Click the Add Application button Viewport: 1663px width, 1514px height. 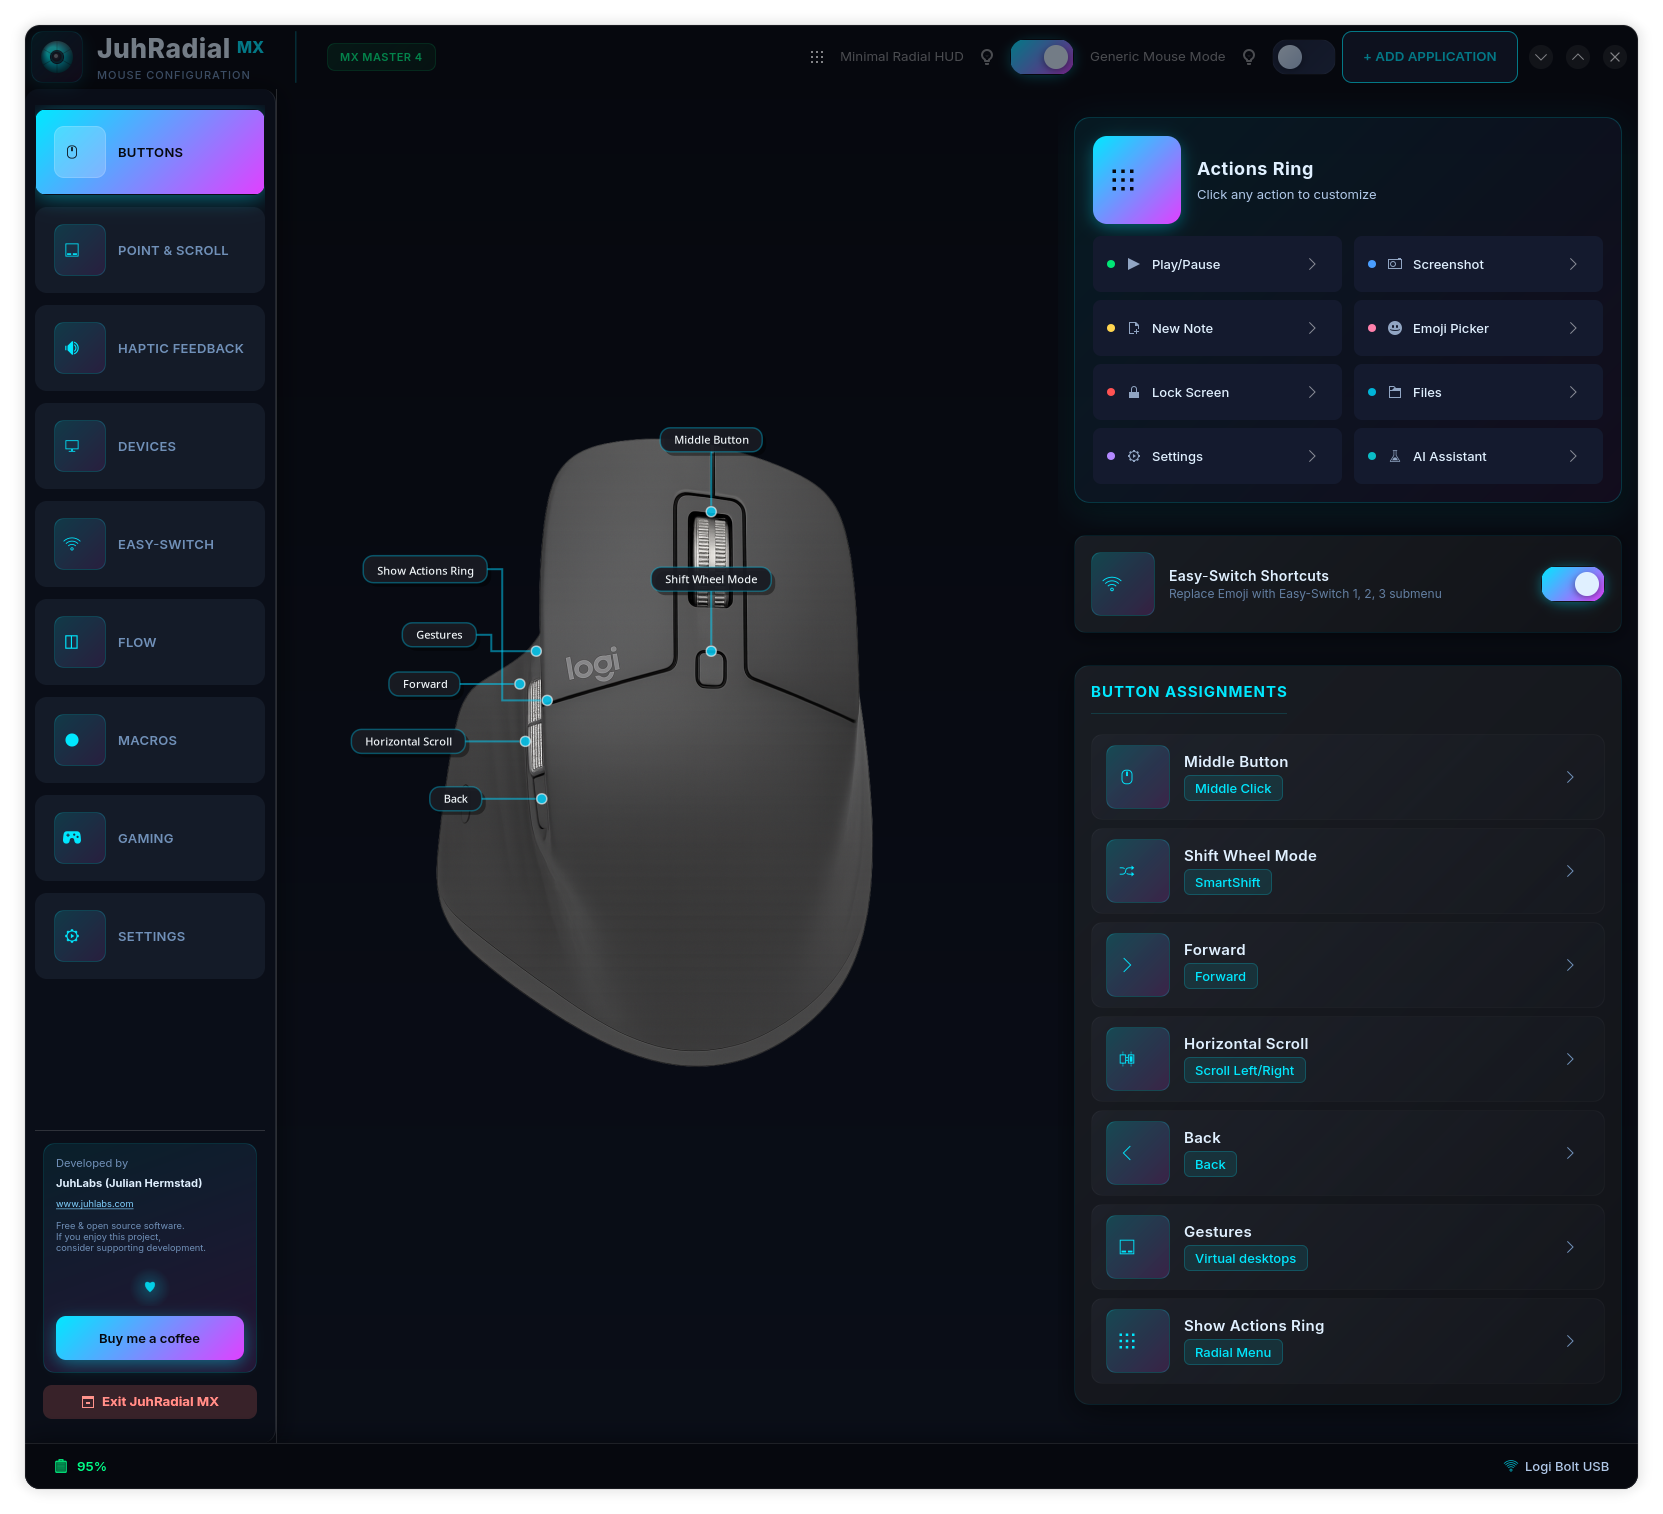[1430, 57]
